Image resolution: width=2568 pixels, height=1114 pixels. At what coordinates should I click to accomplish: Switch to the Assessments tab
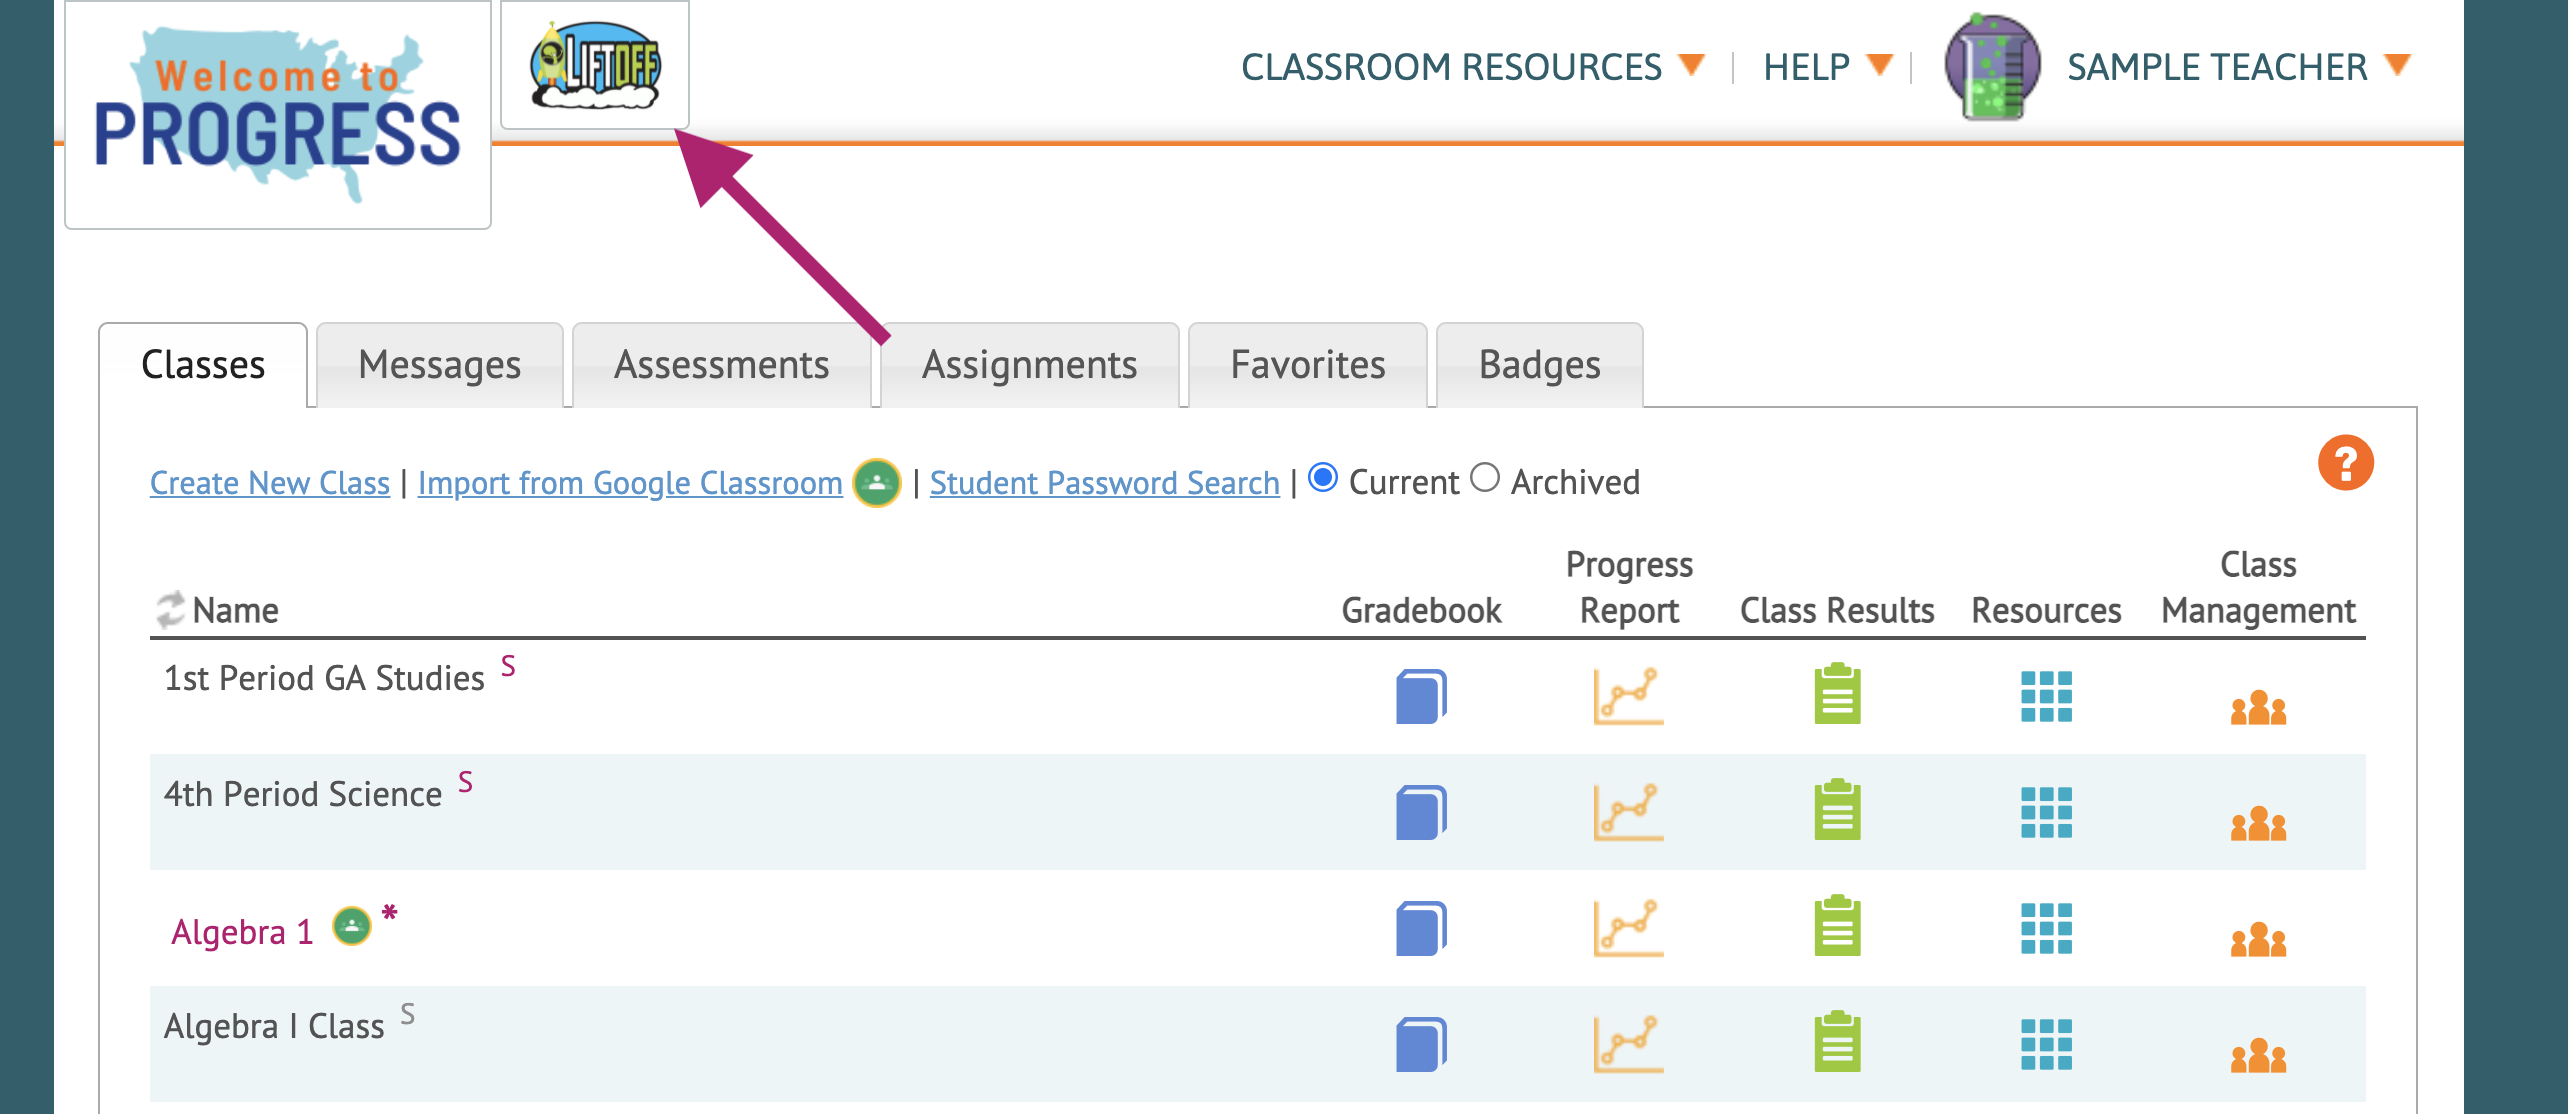[721, 365]
